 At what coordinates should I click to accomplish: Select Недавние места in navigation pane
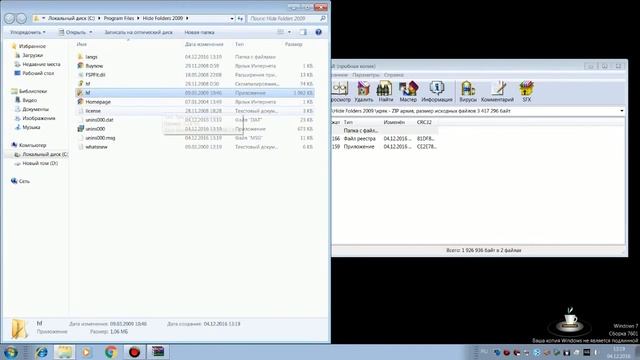click(x=41, y=64)
